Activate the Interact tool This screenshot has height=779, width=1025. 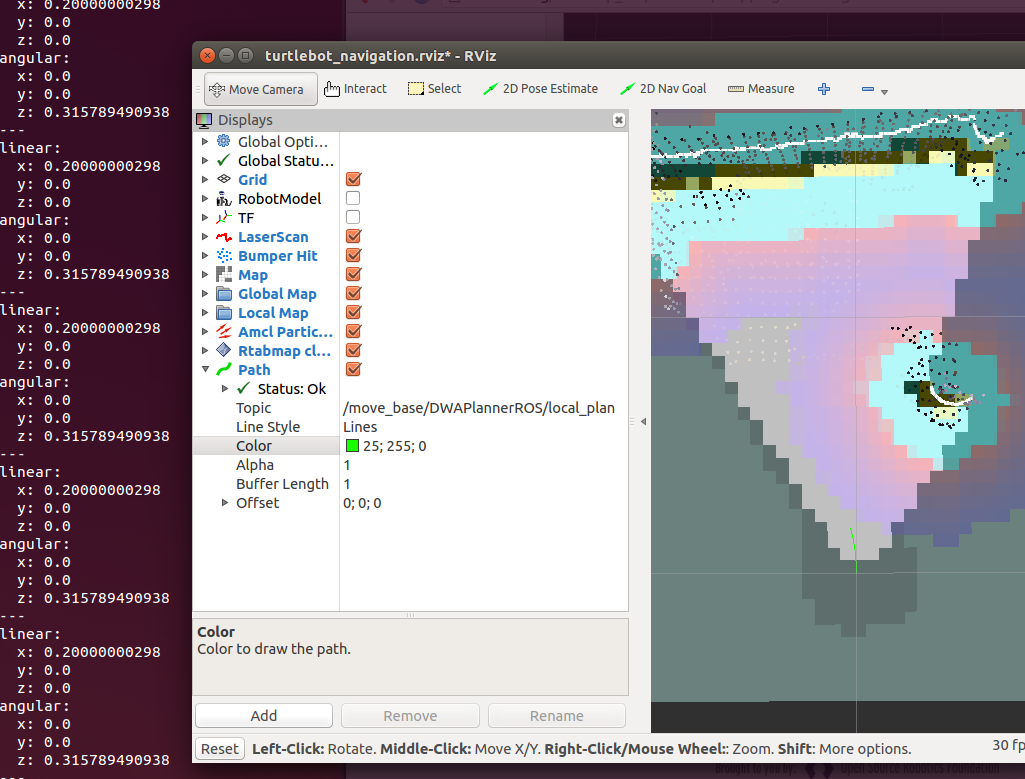(356, 89)
